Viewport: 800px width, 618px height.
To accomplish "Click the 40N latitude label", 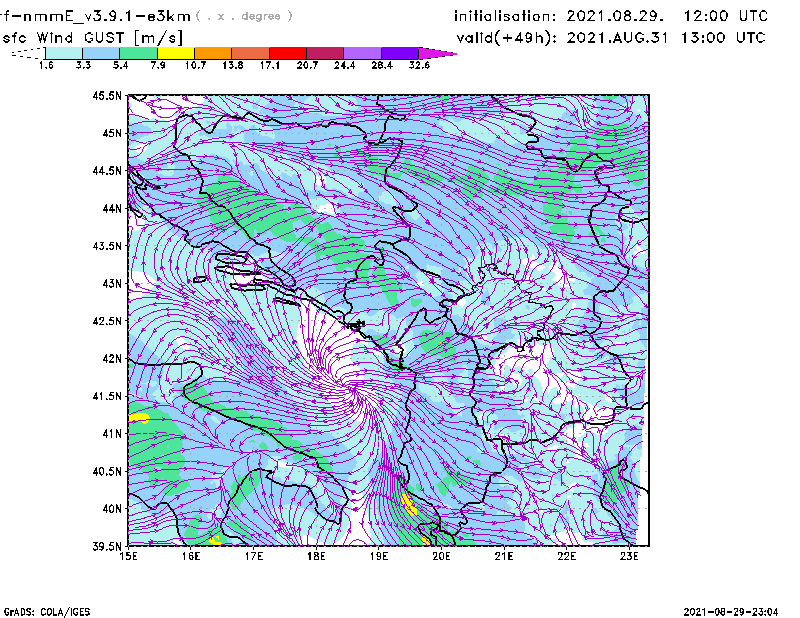I will click(112, 509).
